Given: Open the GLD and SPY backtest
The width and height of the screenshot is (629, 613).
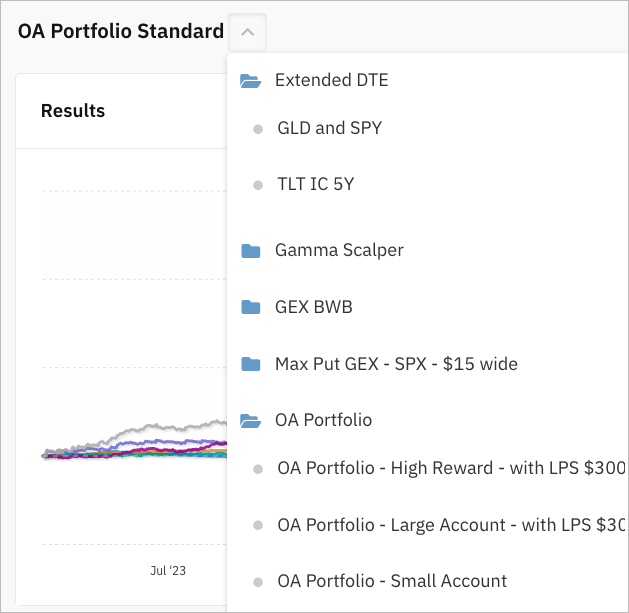Looking at the screenshot, I should tap(329, 128).
